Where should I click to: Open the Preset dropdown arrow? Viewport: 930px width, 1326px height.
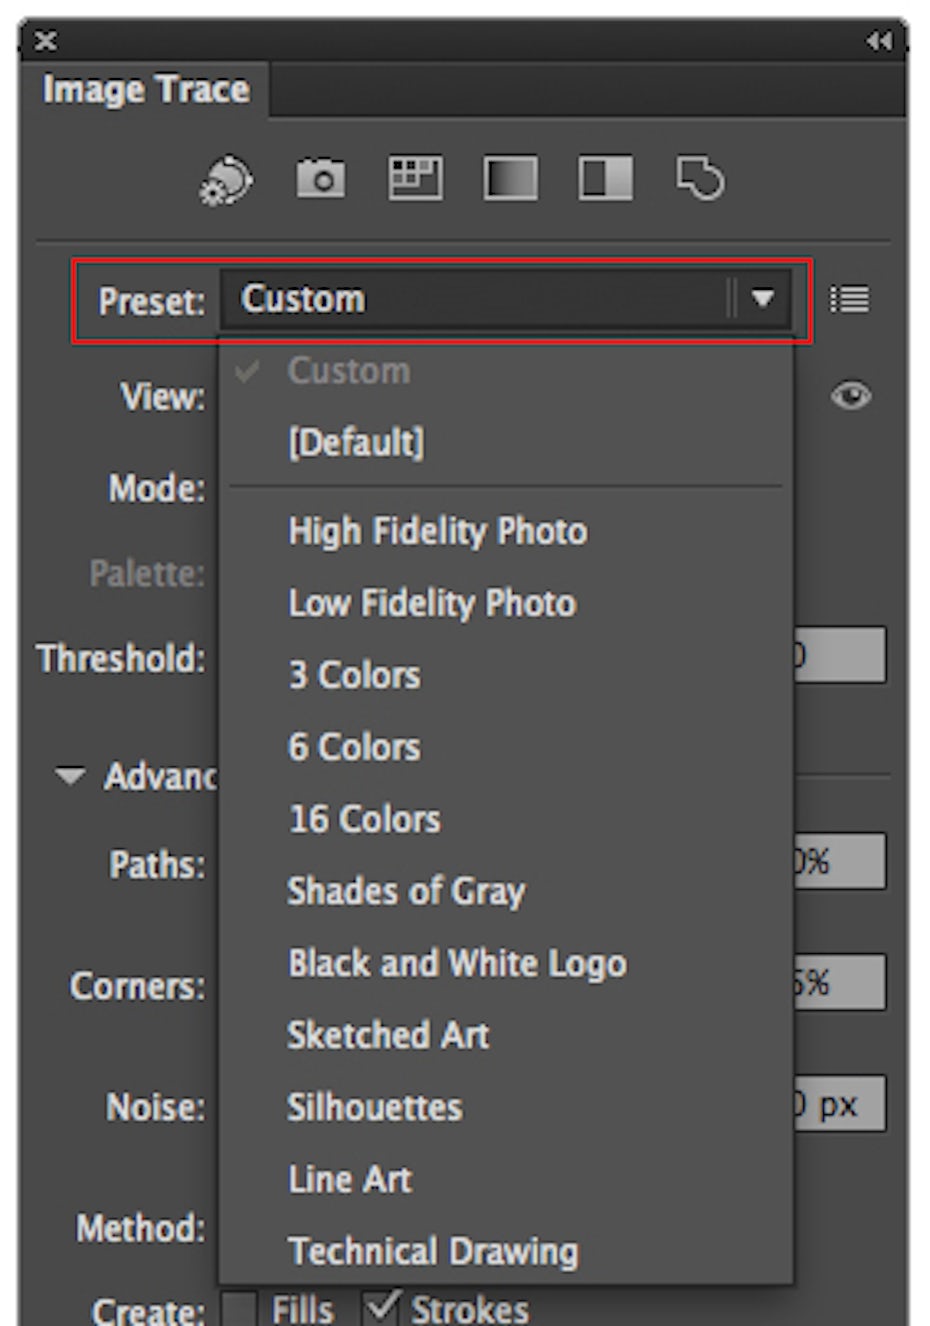click(x=762, y=299)
